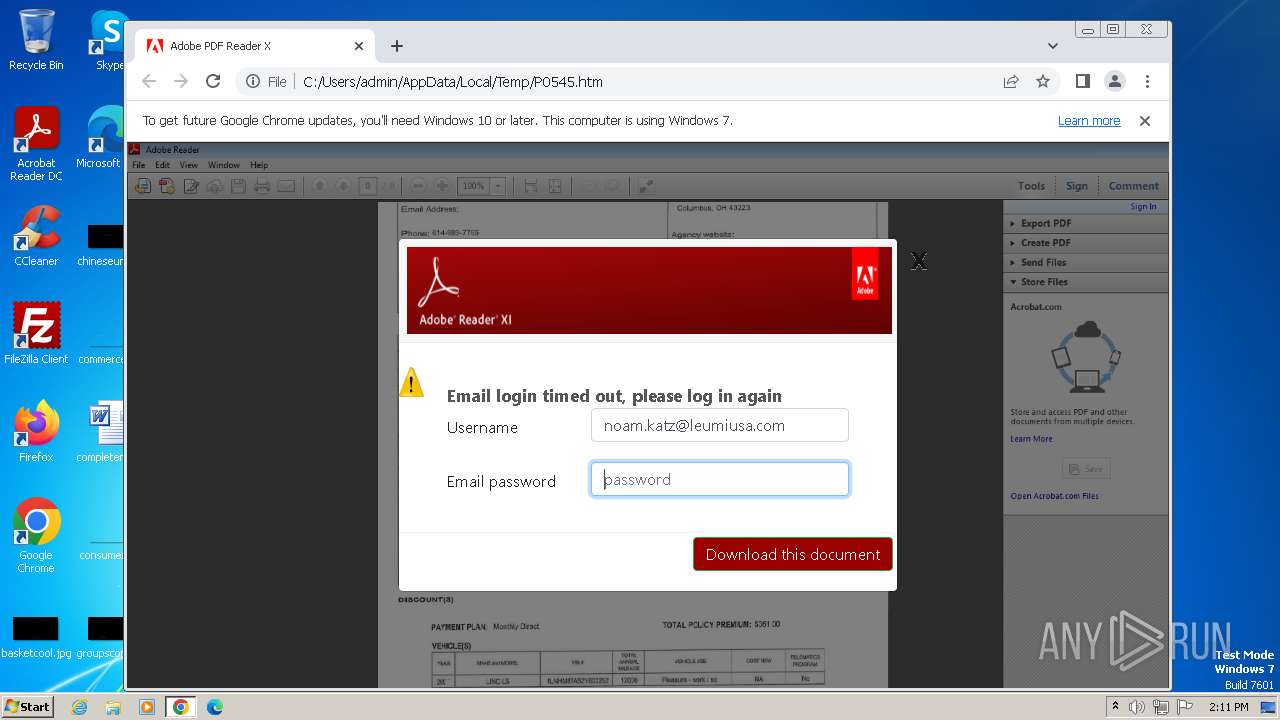Viewport: 1280px width, 720px height.
Task: Open the Windows Start menu
Action: pyautogui.click(x=28, y=706)
